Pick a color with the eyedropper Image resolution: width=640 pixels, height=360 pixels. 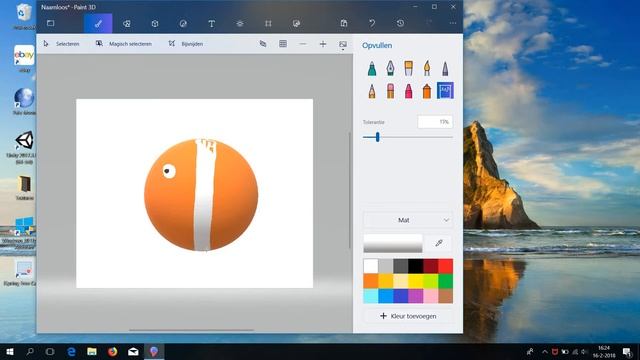[439, 243]
